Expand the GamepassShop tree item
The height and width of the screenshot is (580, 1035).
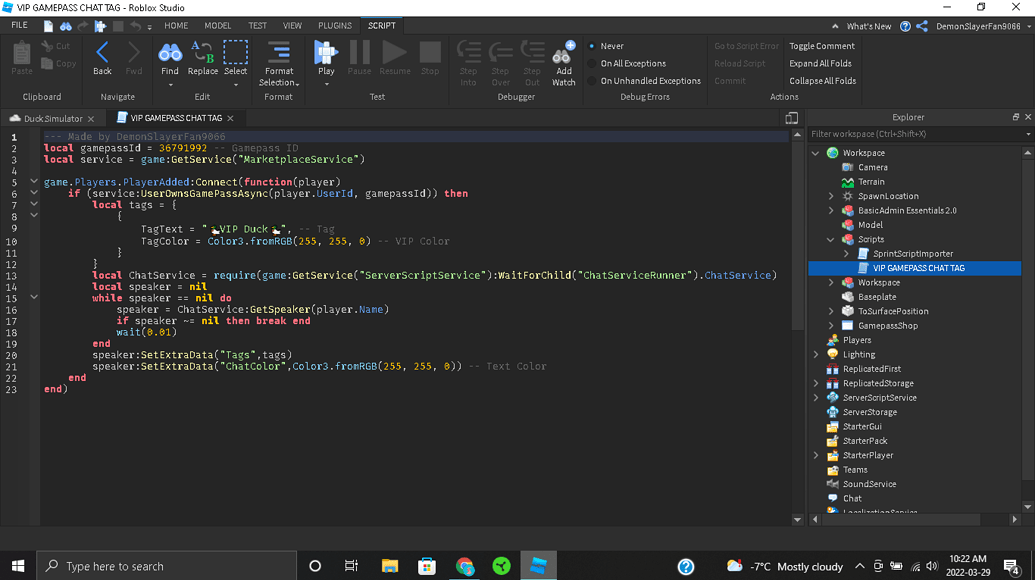point(831,325)
